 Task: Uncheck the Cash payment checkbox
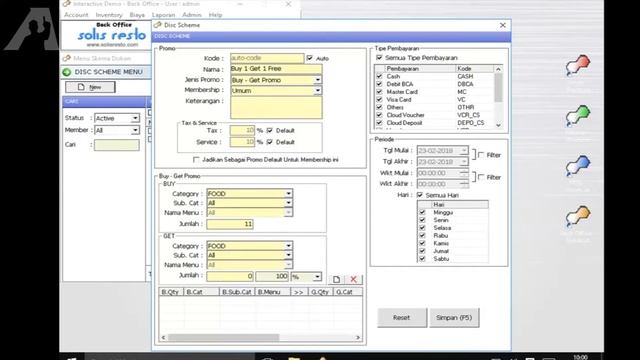point(379,76)
